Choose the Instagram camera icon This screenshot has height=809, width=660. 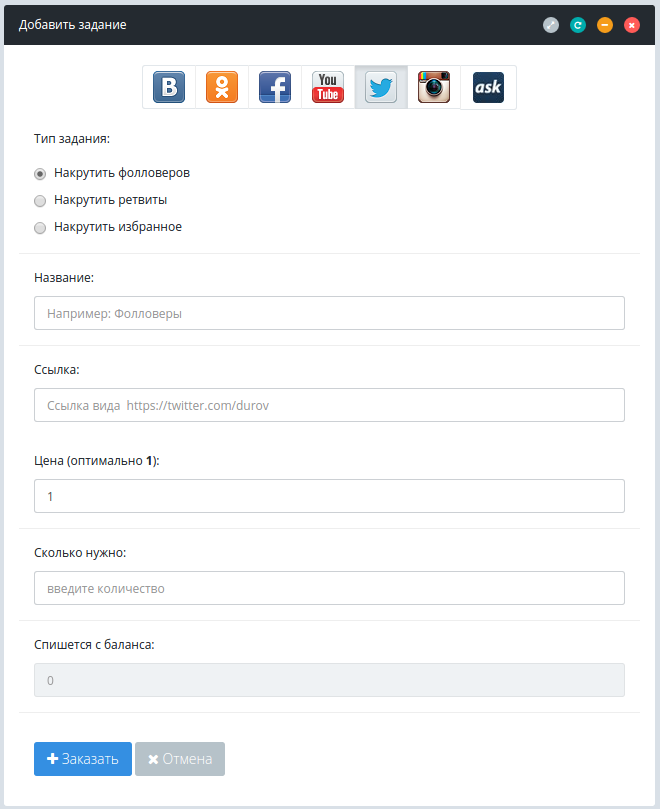pos(434,87)
